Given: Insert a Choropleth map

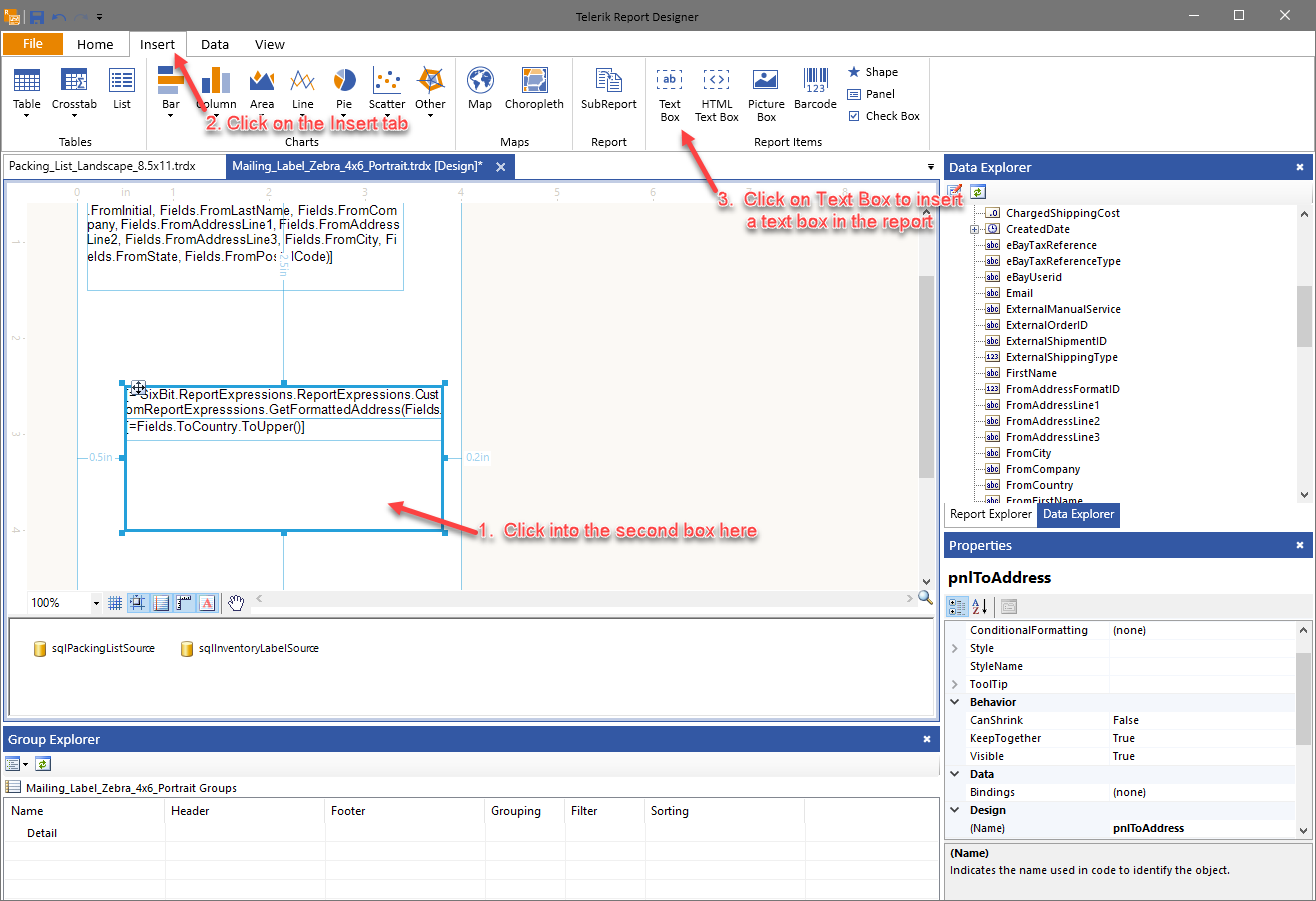Looking at the screenshot, I should pyautogui.click(x=534, y=88).
